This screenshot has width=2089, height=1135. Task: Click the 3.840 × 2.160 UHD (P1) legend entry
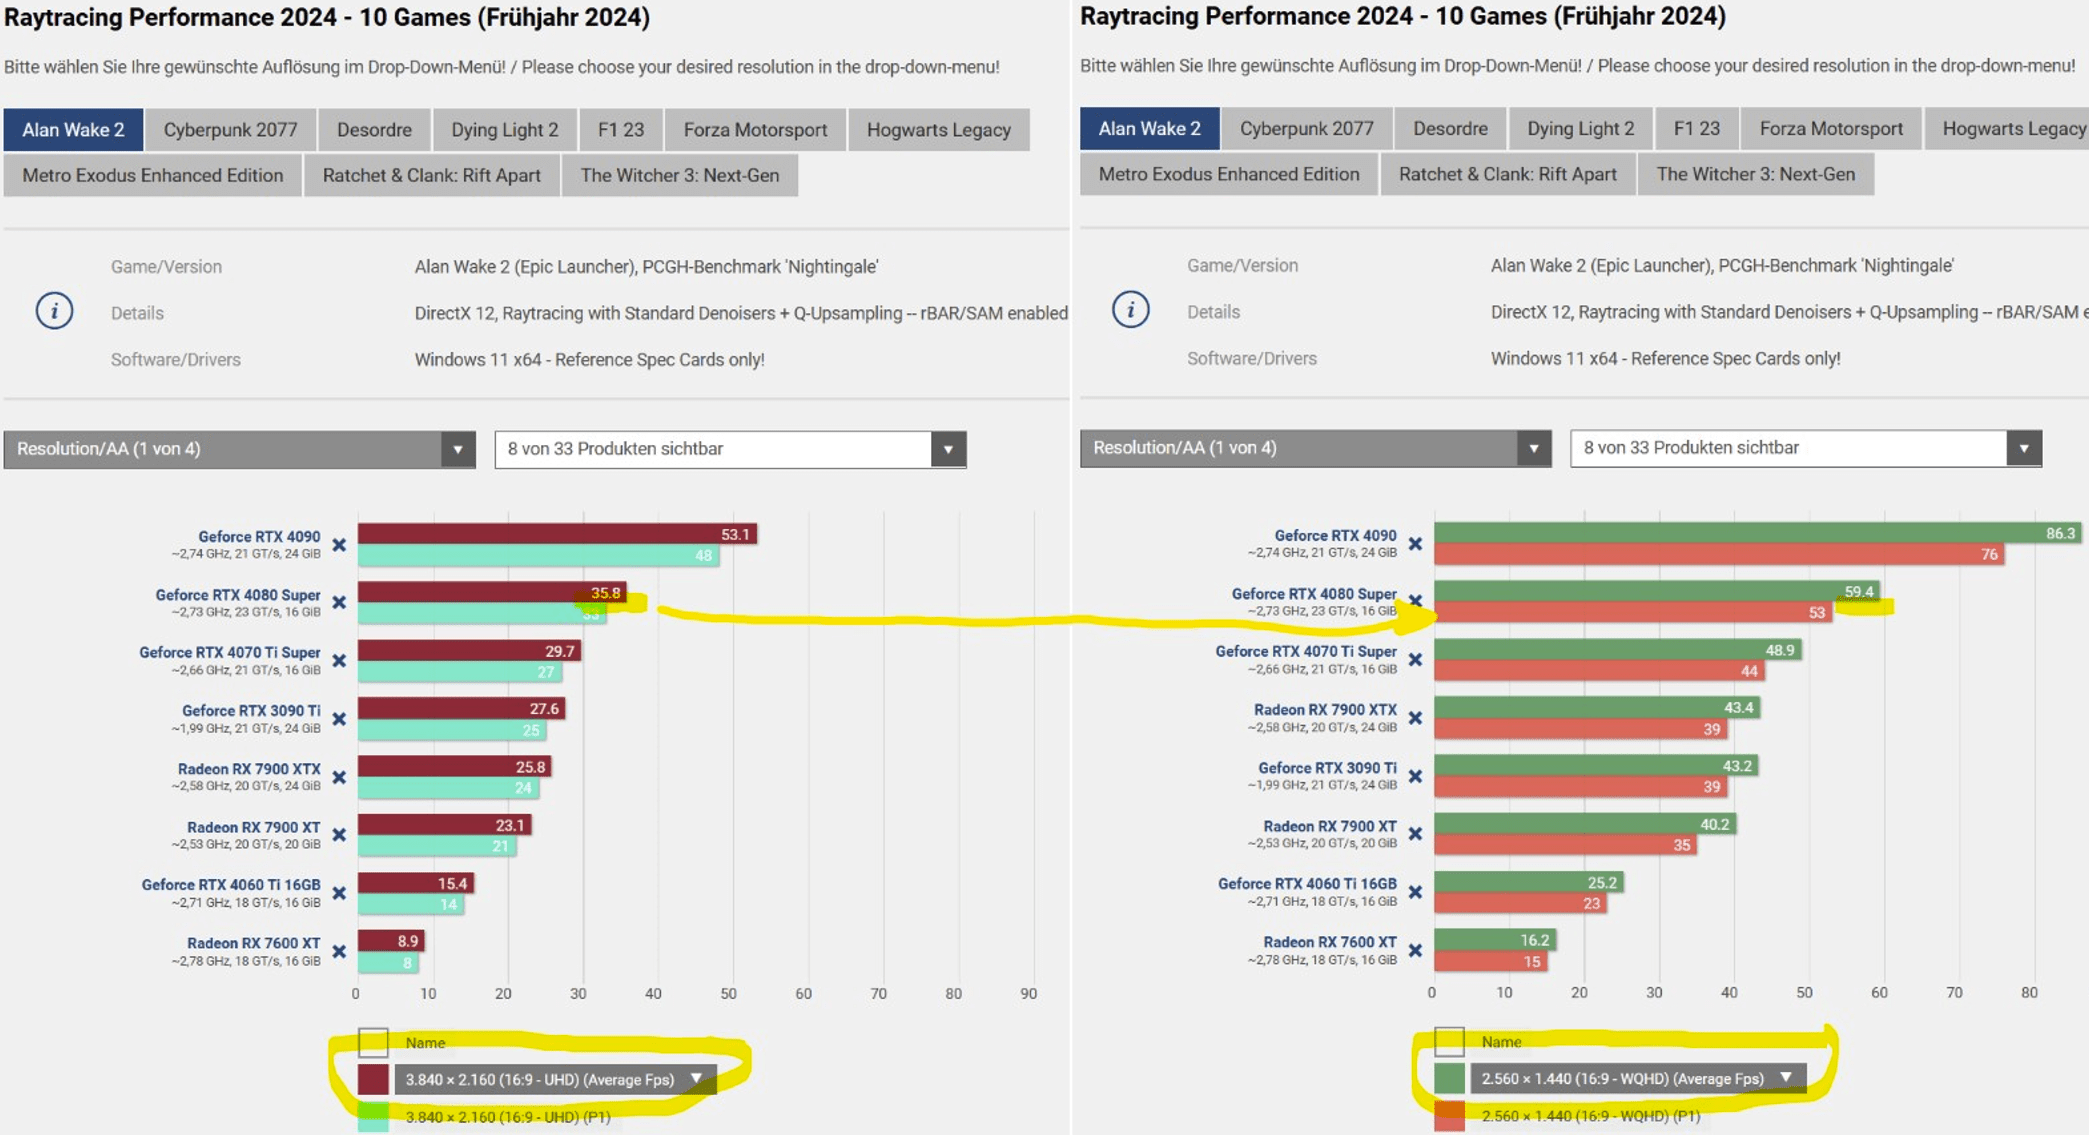point(508,1117)
